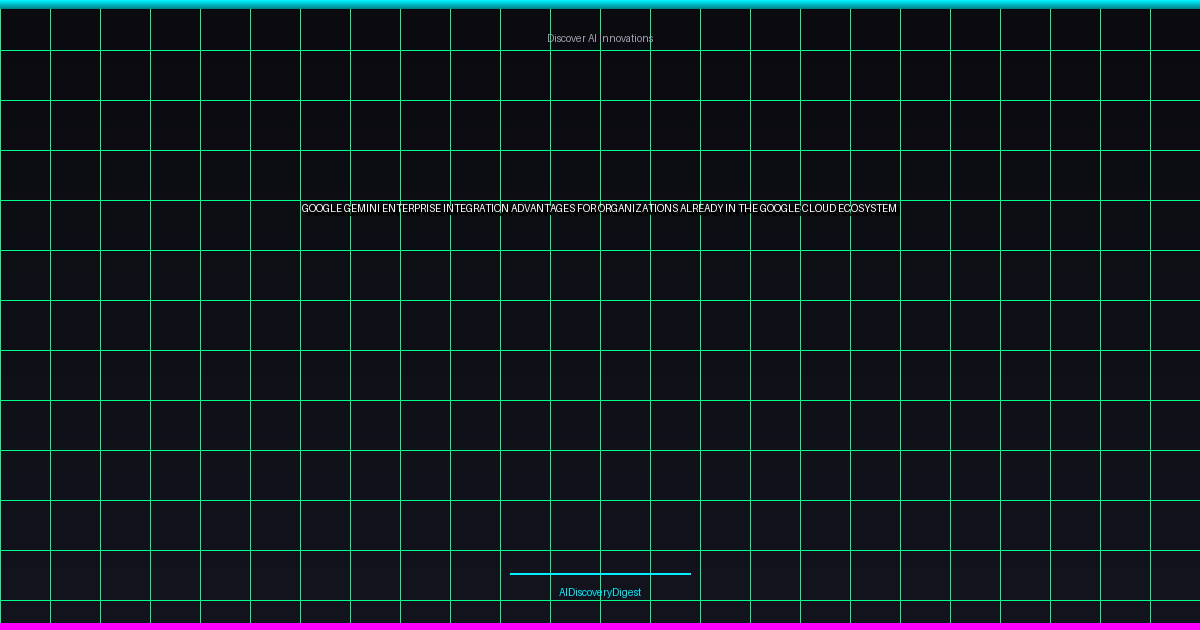Click the "AI" text in the top tagline
This screenshot has height=630, width=1200.
click(x=592, y=38)
